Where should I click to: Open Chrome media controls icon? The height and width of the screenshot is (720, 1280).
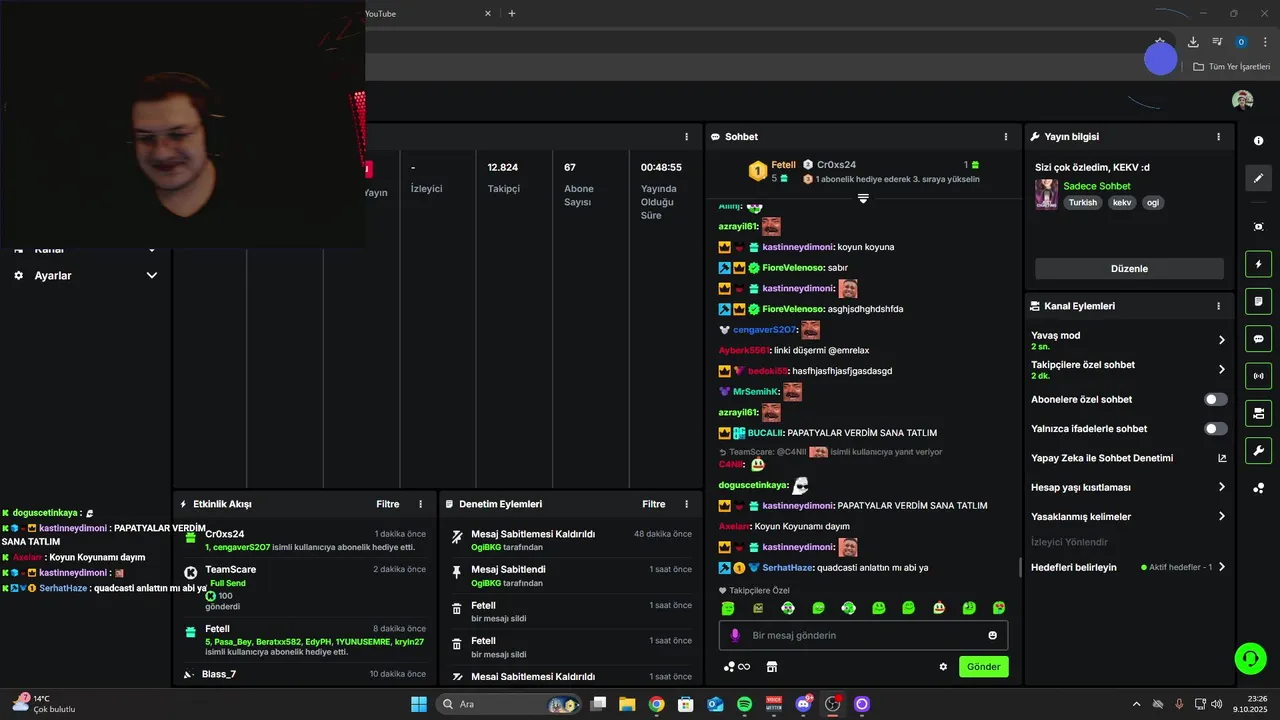click(x=1217, y=42)
